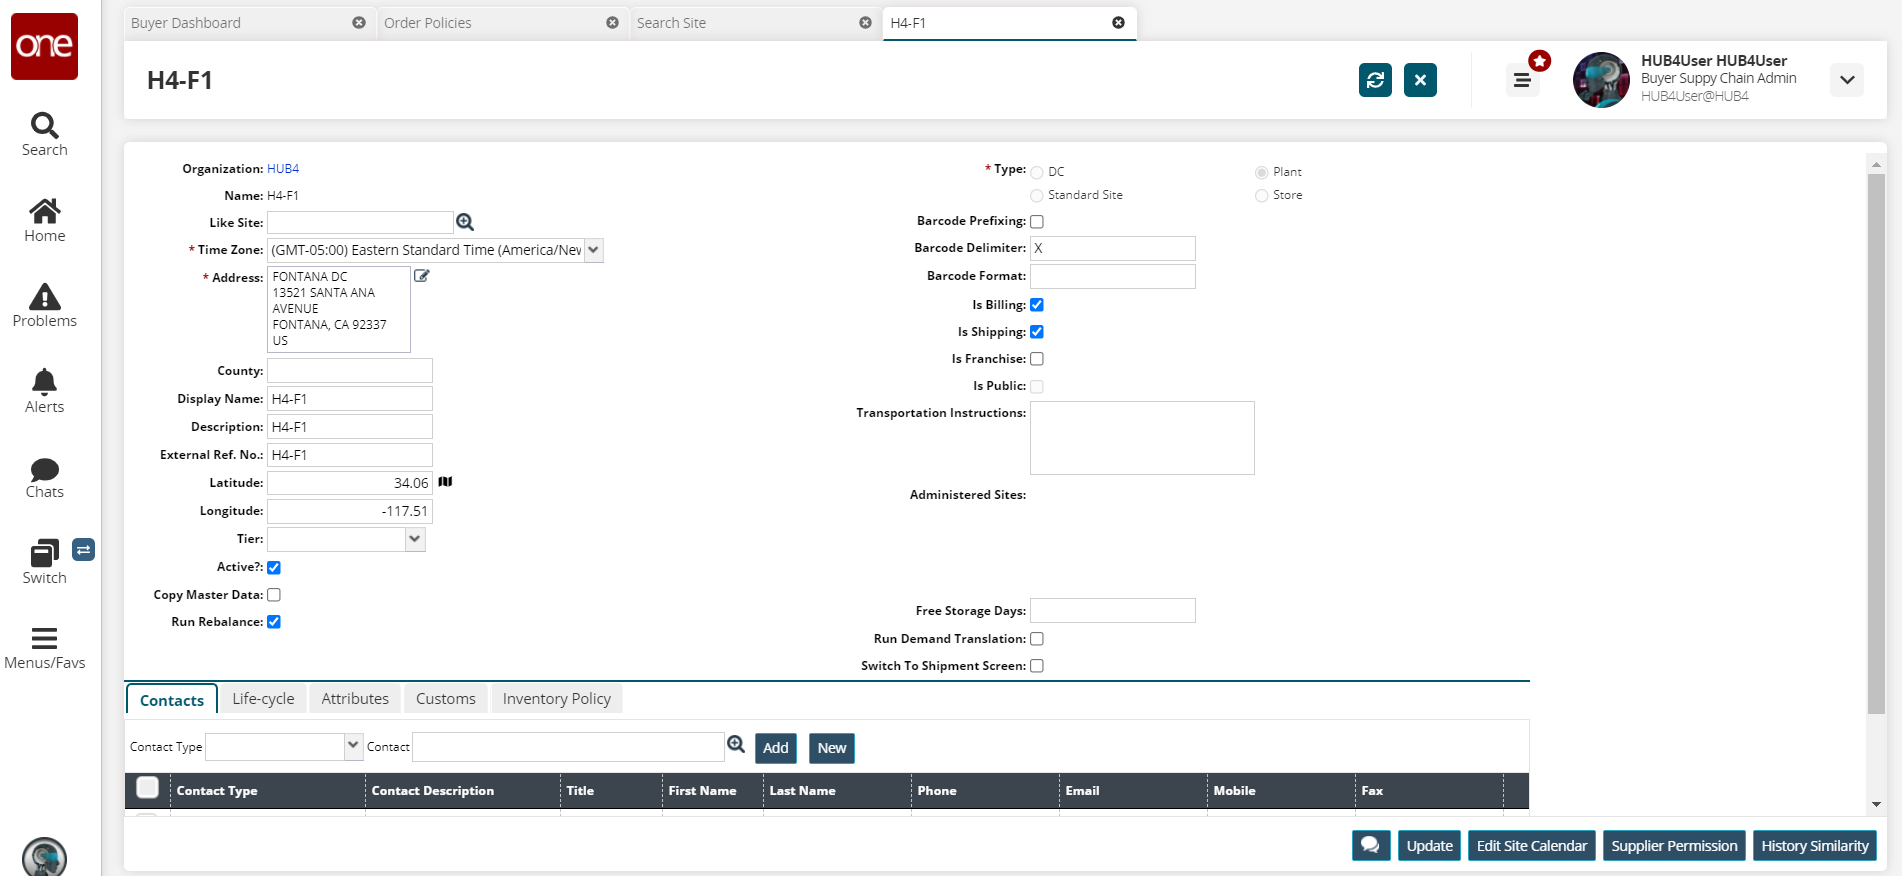Click the Like Site input field

(x=360, y=222)
